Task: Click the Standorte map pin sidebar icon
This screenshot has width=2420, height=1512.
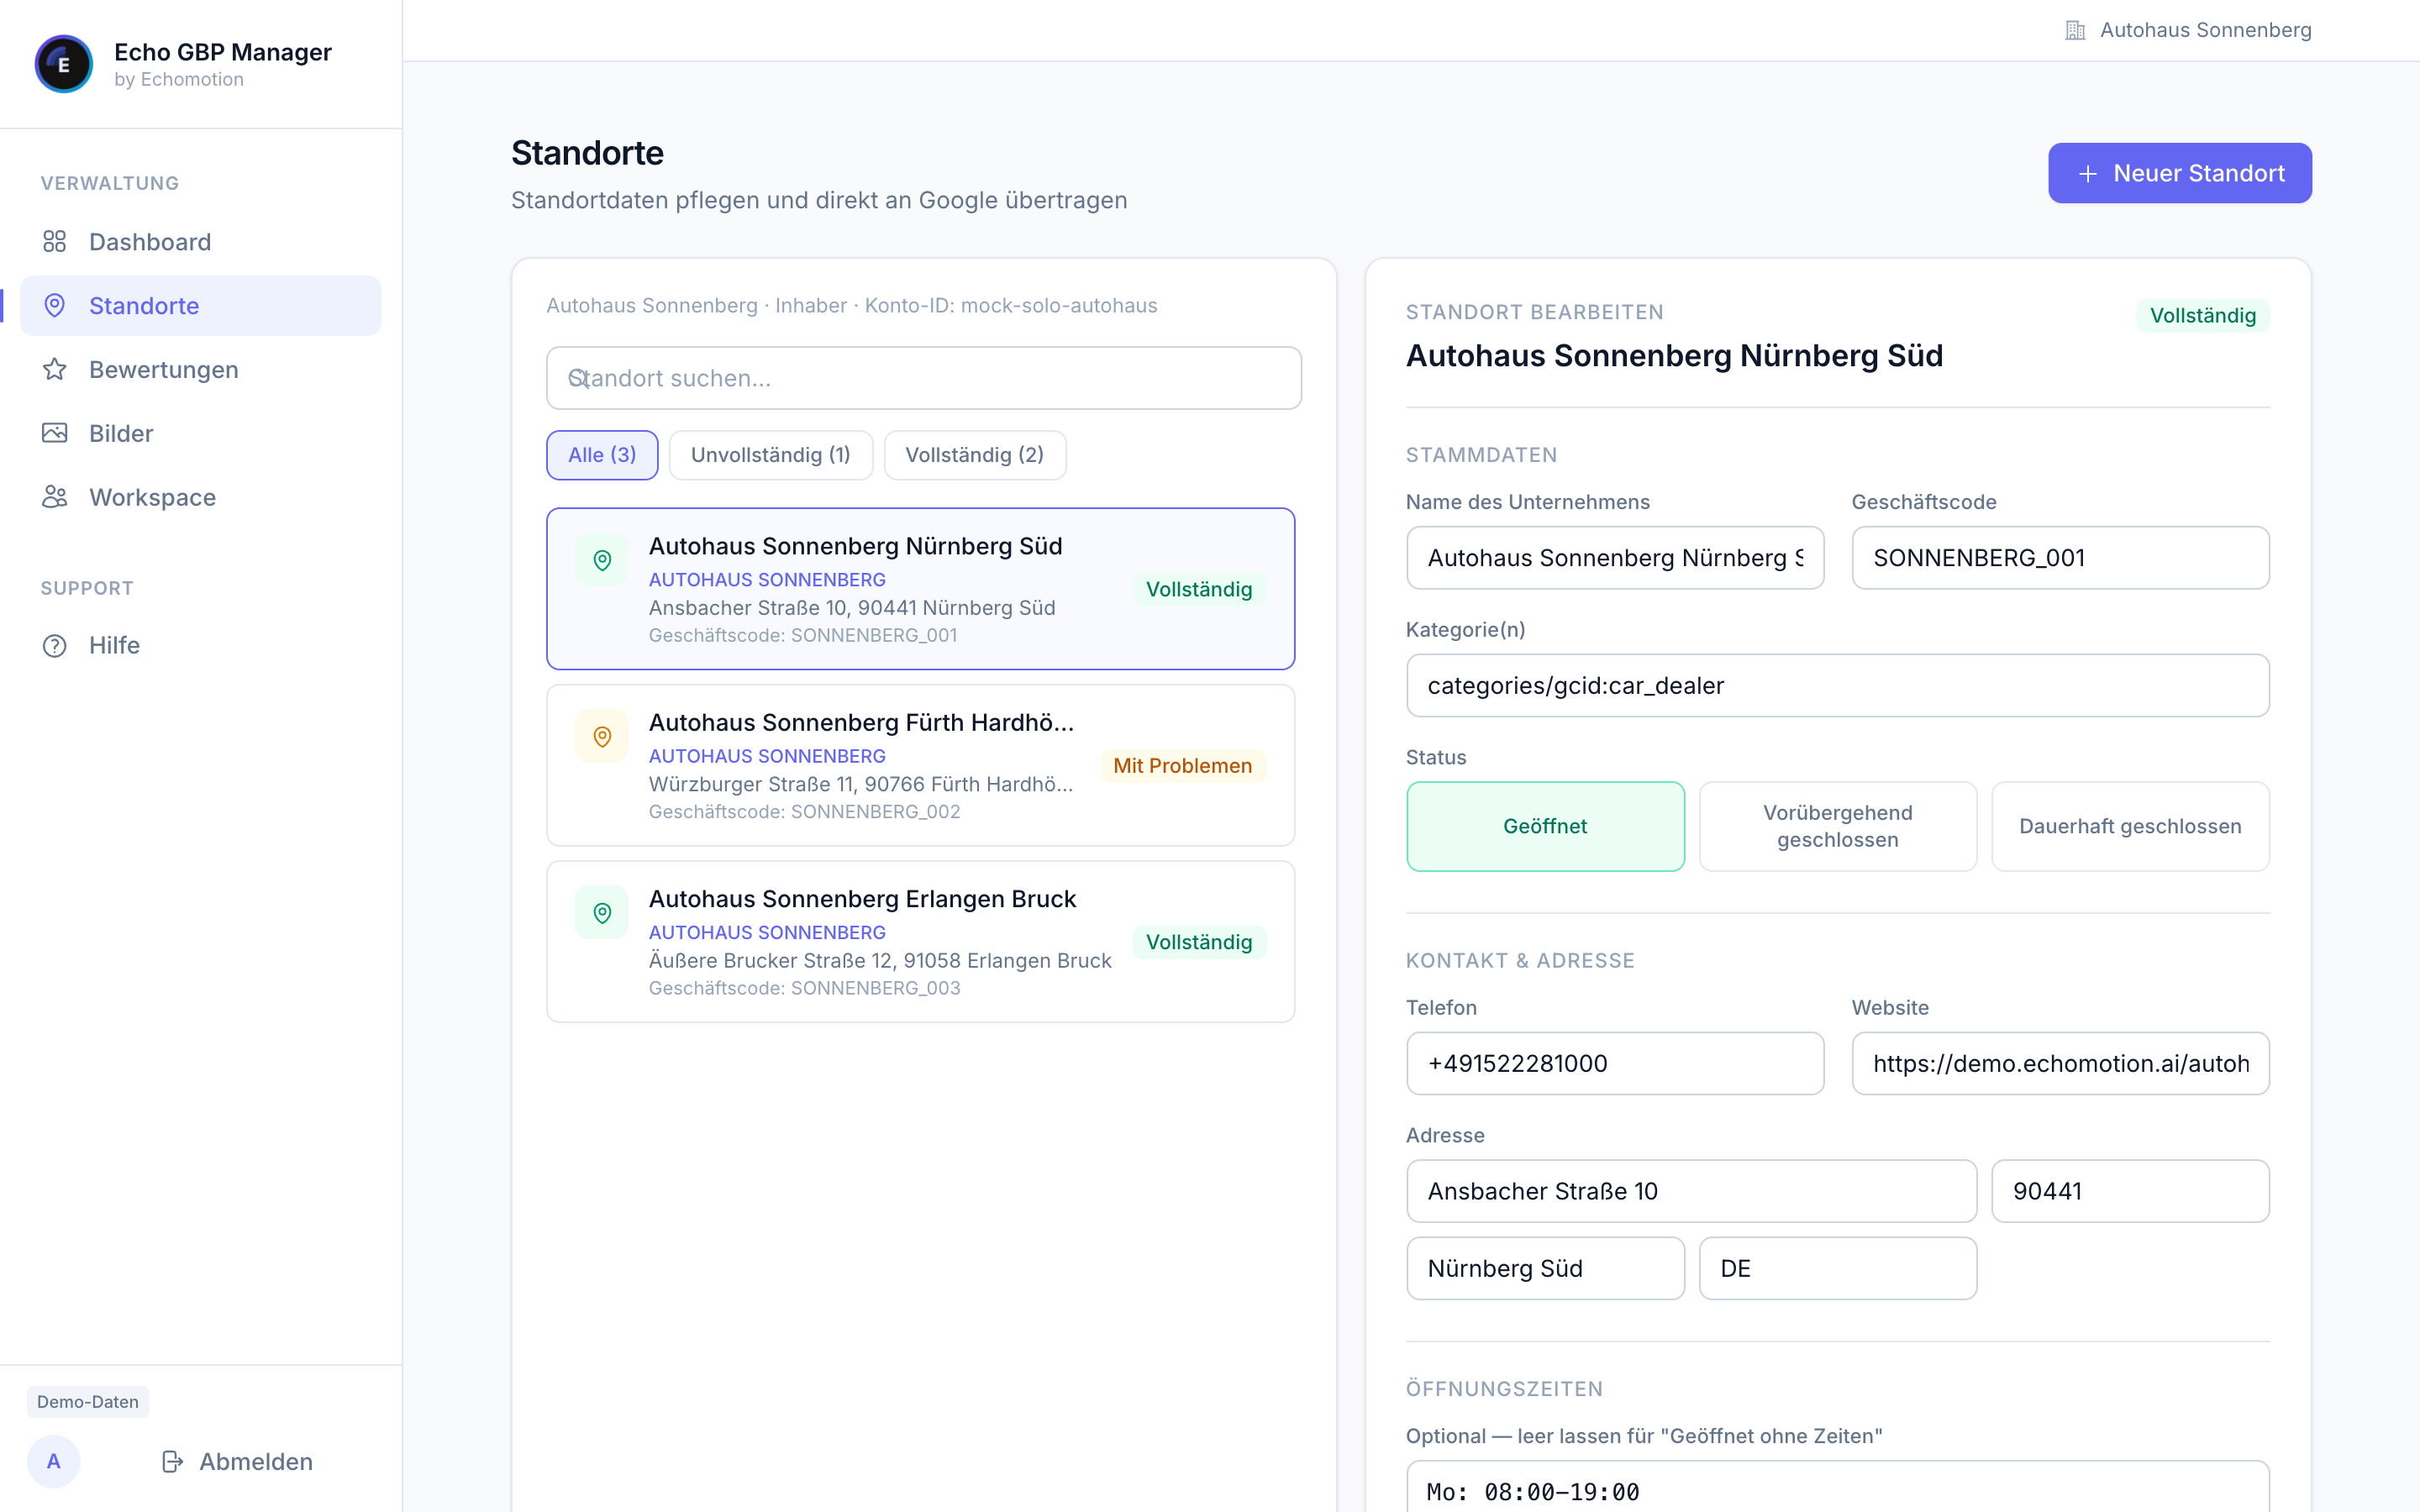Action: [55, 305]
